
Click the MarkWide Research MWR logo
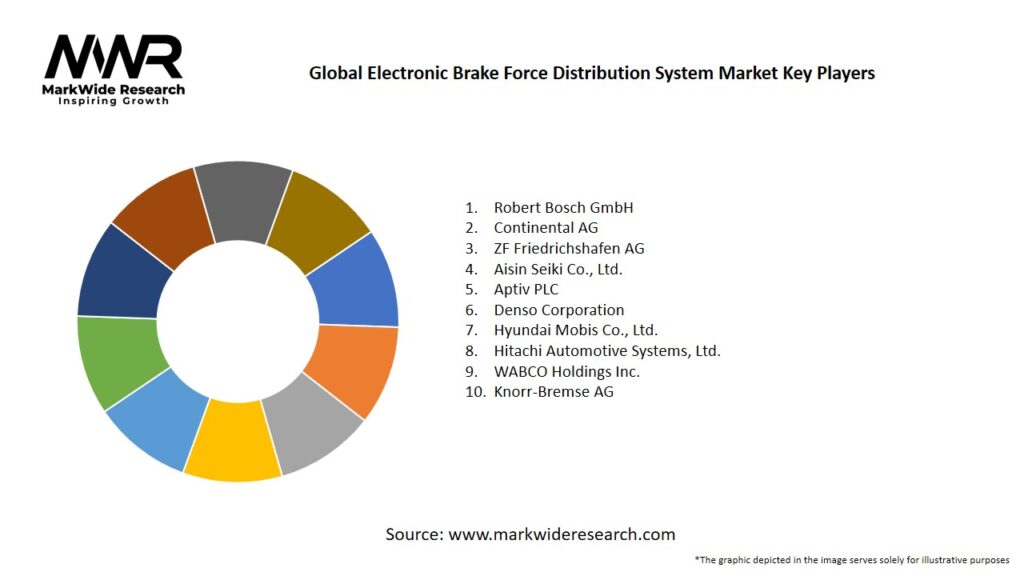pyautogui.click(x=114, y=69)
